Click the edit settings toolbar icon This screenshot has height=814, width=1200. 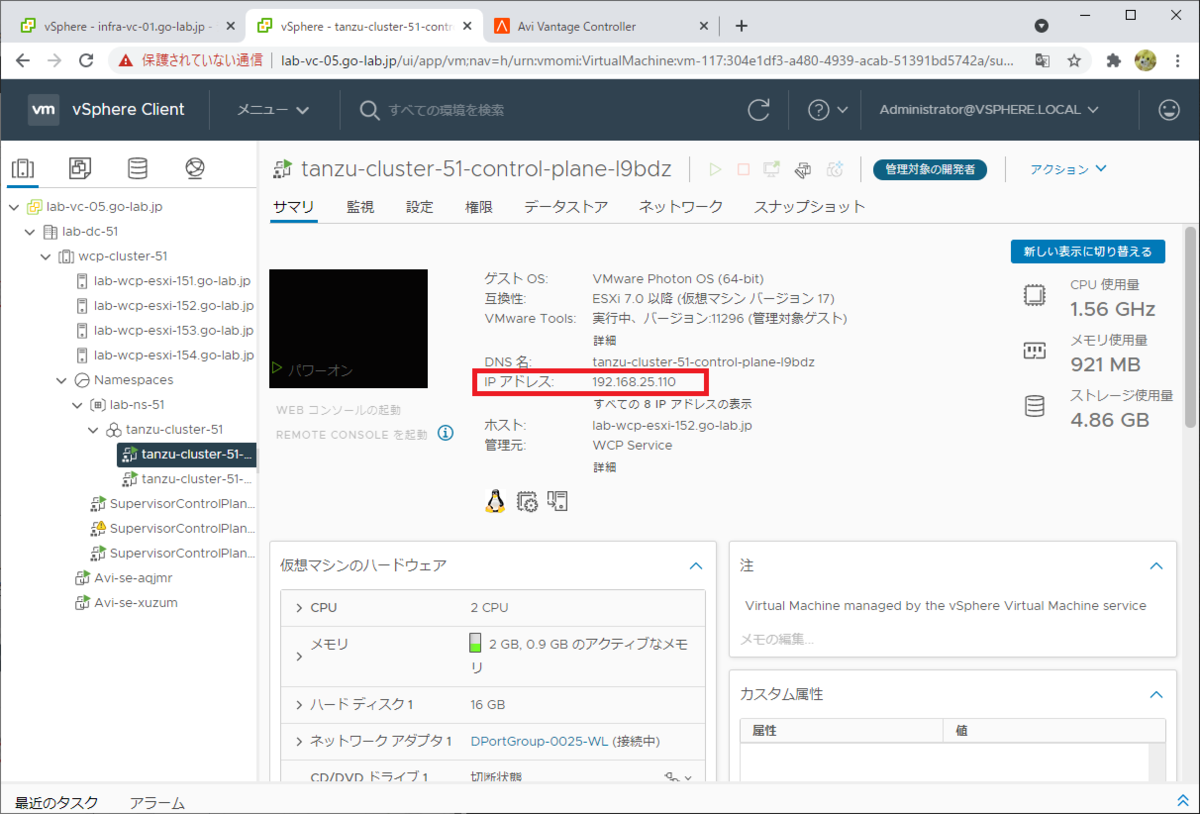click(803, 169)
